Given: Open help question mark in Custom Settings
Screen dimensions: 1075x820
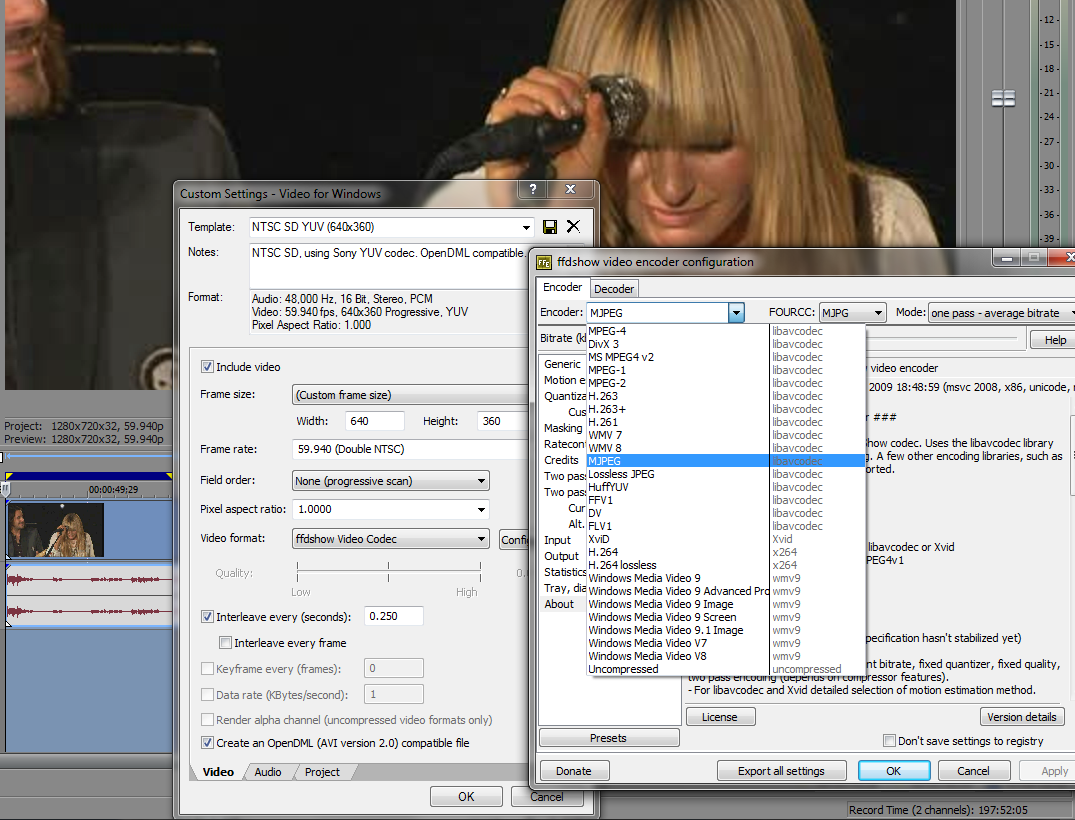Looking at the screenshot, I should pos(533,189).
